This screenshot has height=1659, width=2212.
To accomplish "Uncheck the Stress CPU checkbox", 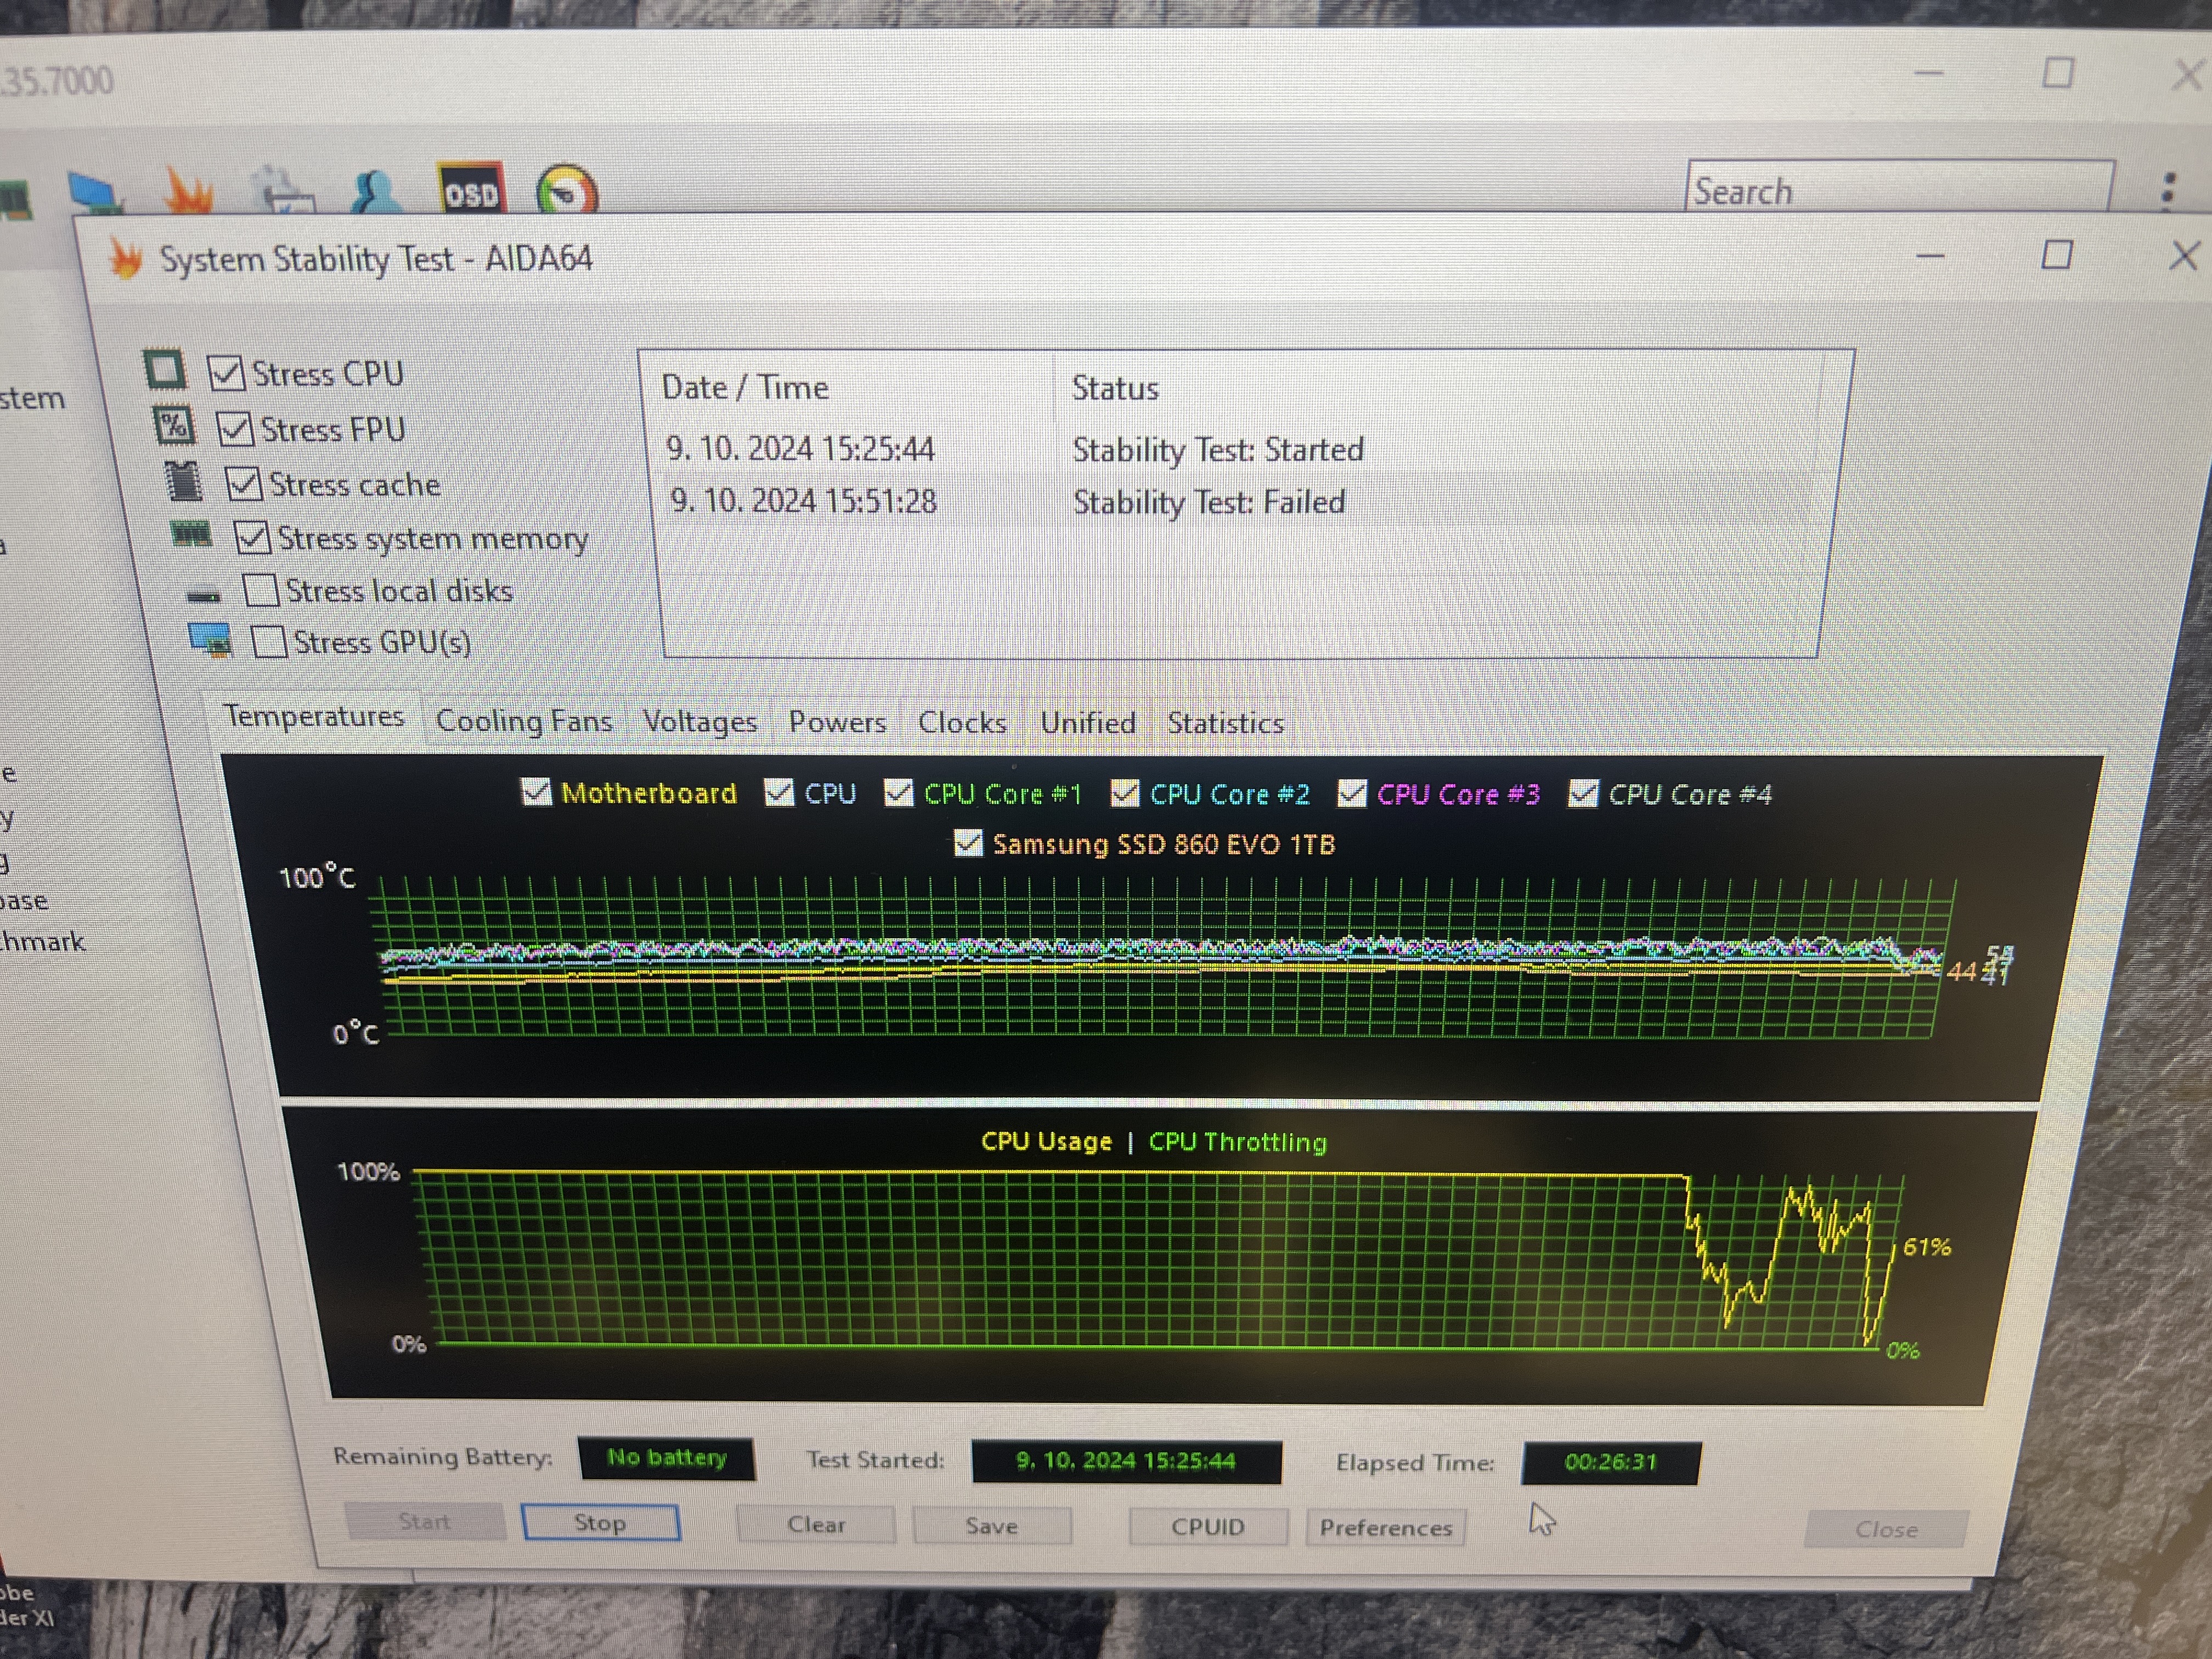I will click(x=226, y=374).
